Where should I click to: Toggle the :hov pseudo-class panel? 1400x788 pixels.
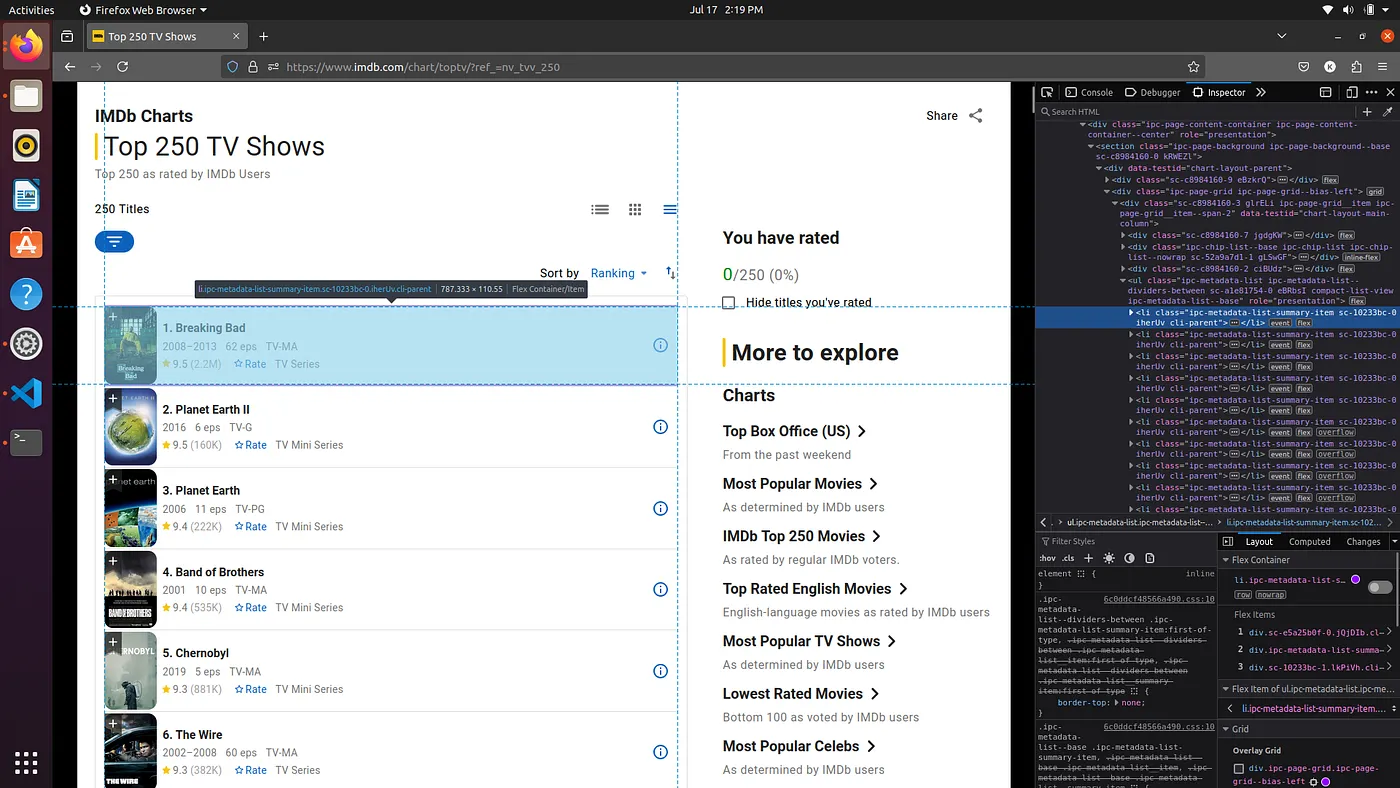pyautogui.click(x=1047, y=558)
